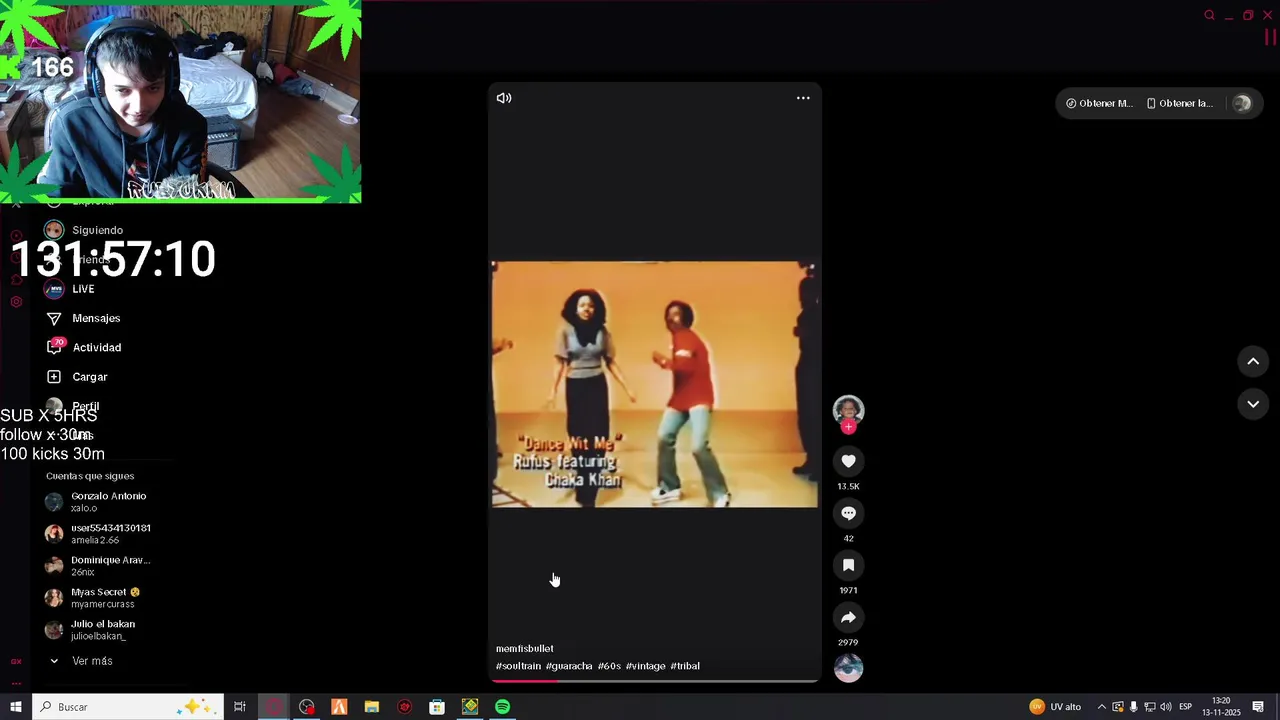Open File Explorer from the taskbar
Screen dimensions: 1280x720
pos(372,707)
